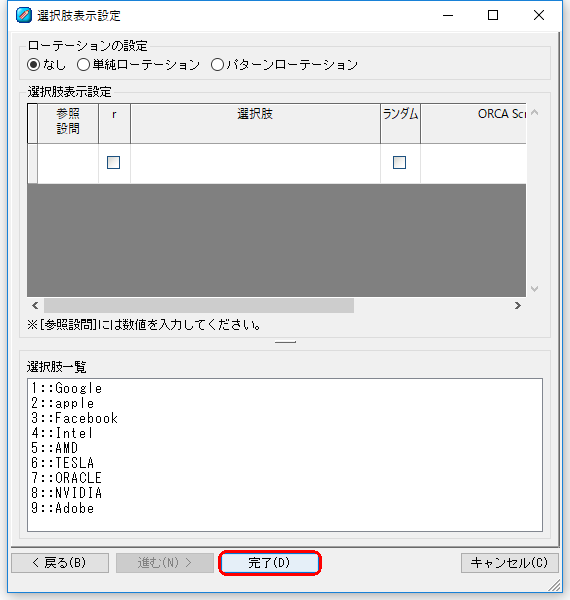This screenshot has width=570, height=600.
Task: Click the 参照設問 column header
Action: (68, 123)
